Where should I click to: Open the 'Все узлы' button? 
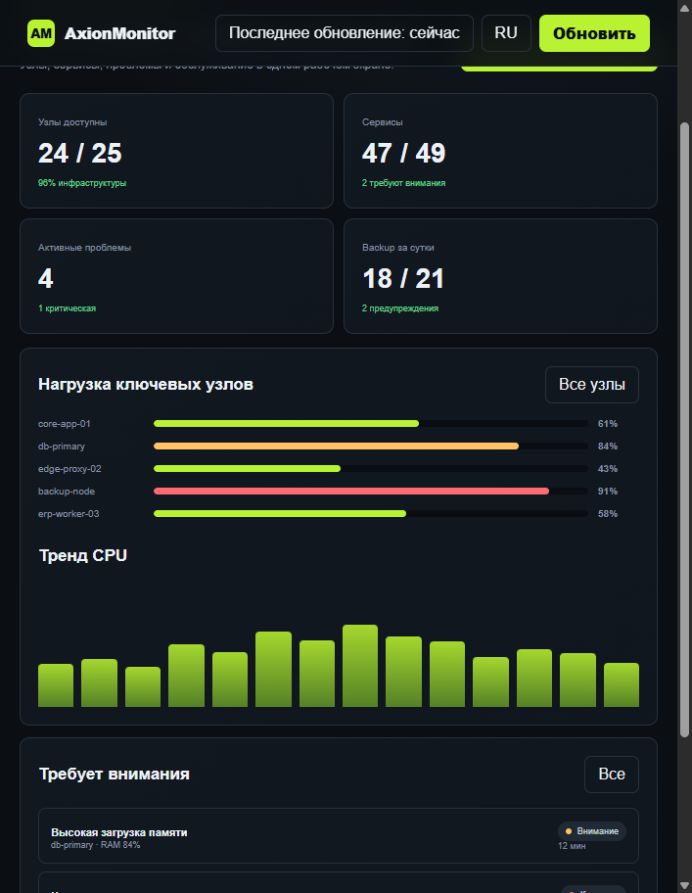click(592, 384)
